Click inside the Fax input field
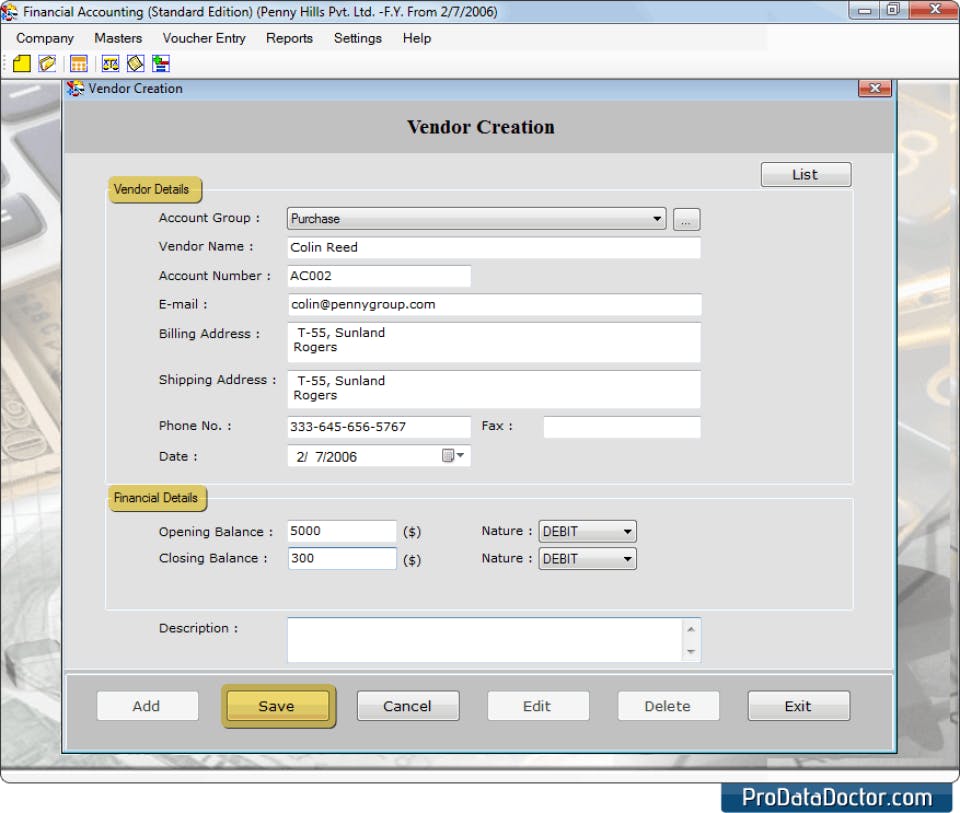Screen dimensions: 960x813 coord(620,426)
